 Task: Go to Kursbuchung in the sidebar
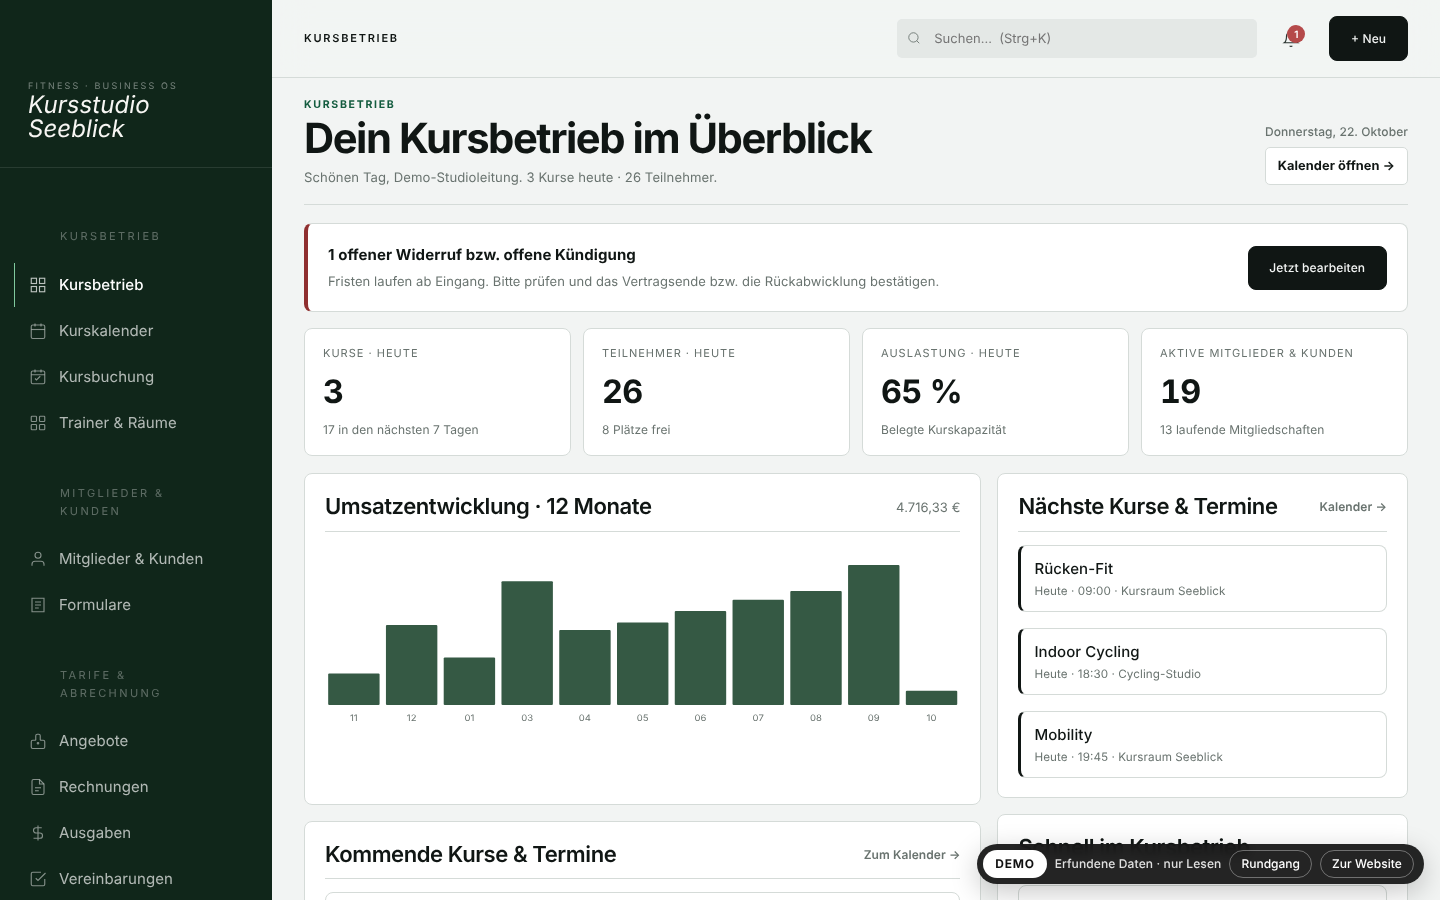pyautogui.click(x=136, y=377)
